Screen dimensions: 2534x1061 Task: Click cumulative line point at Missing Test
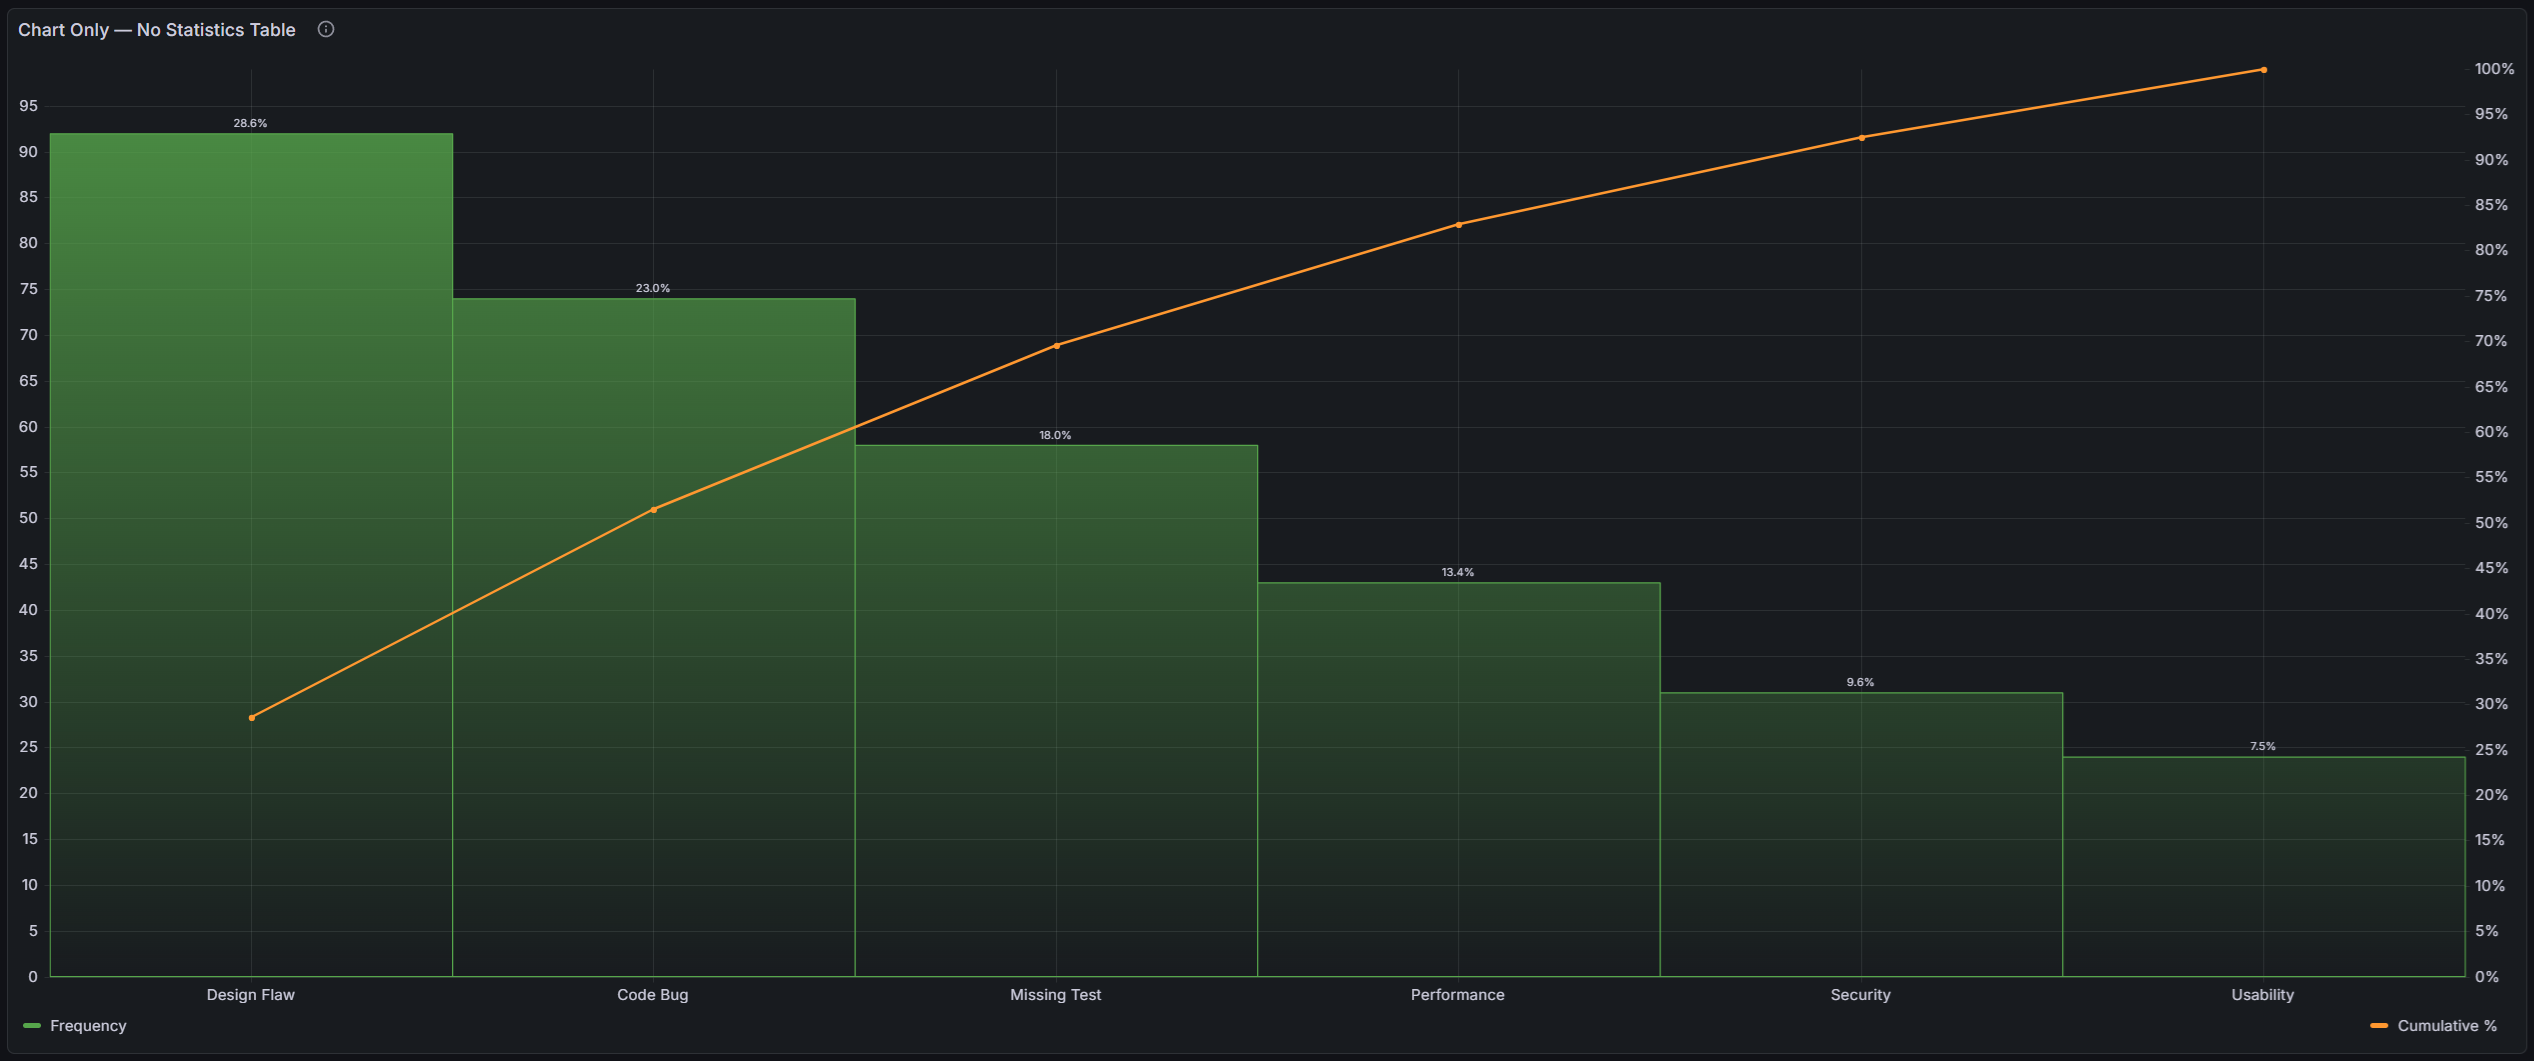1057,346
